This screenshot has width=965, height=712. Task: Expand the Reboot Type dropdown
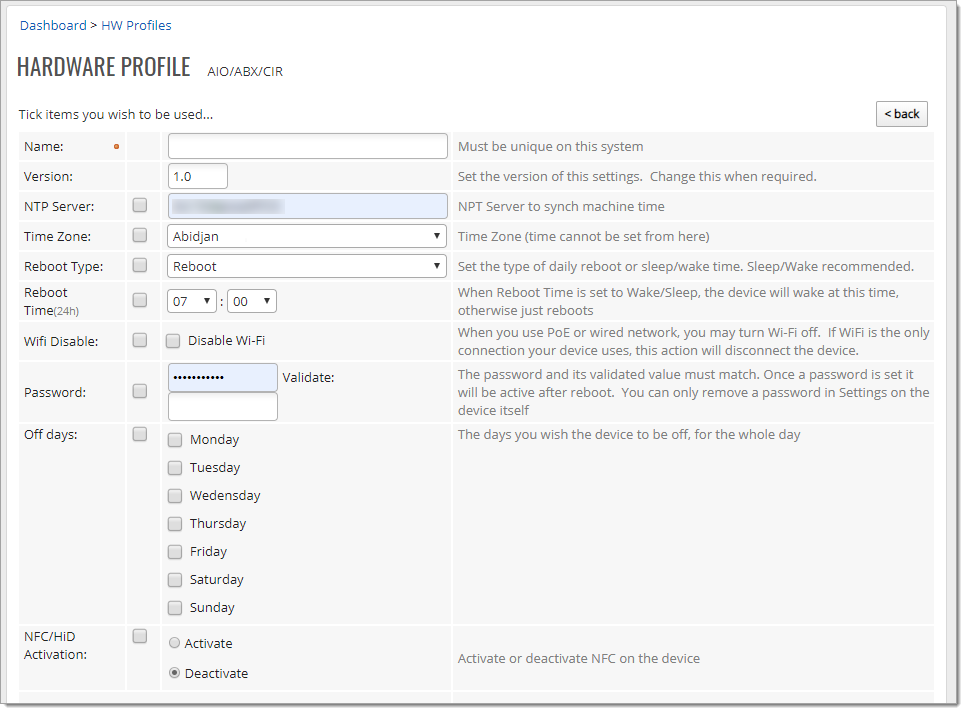pos(307,266)
